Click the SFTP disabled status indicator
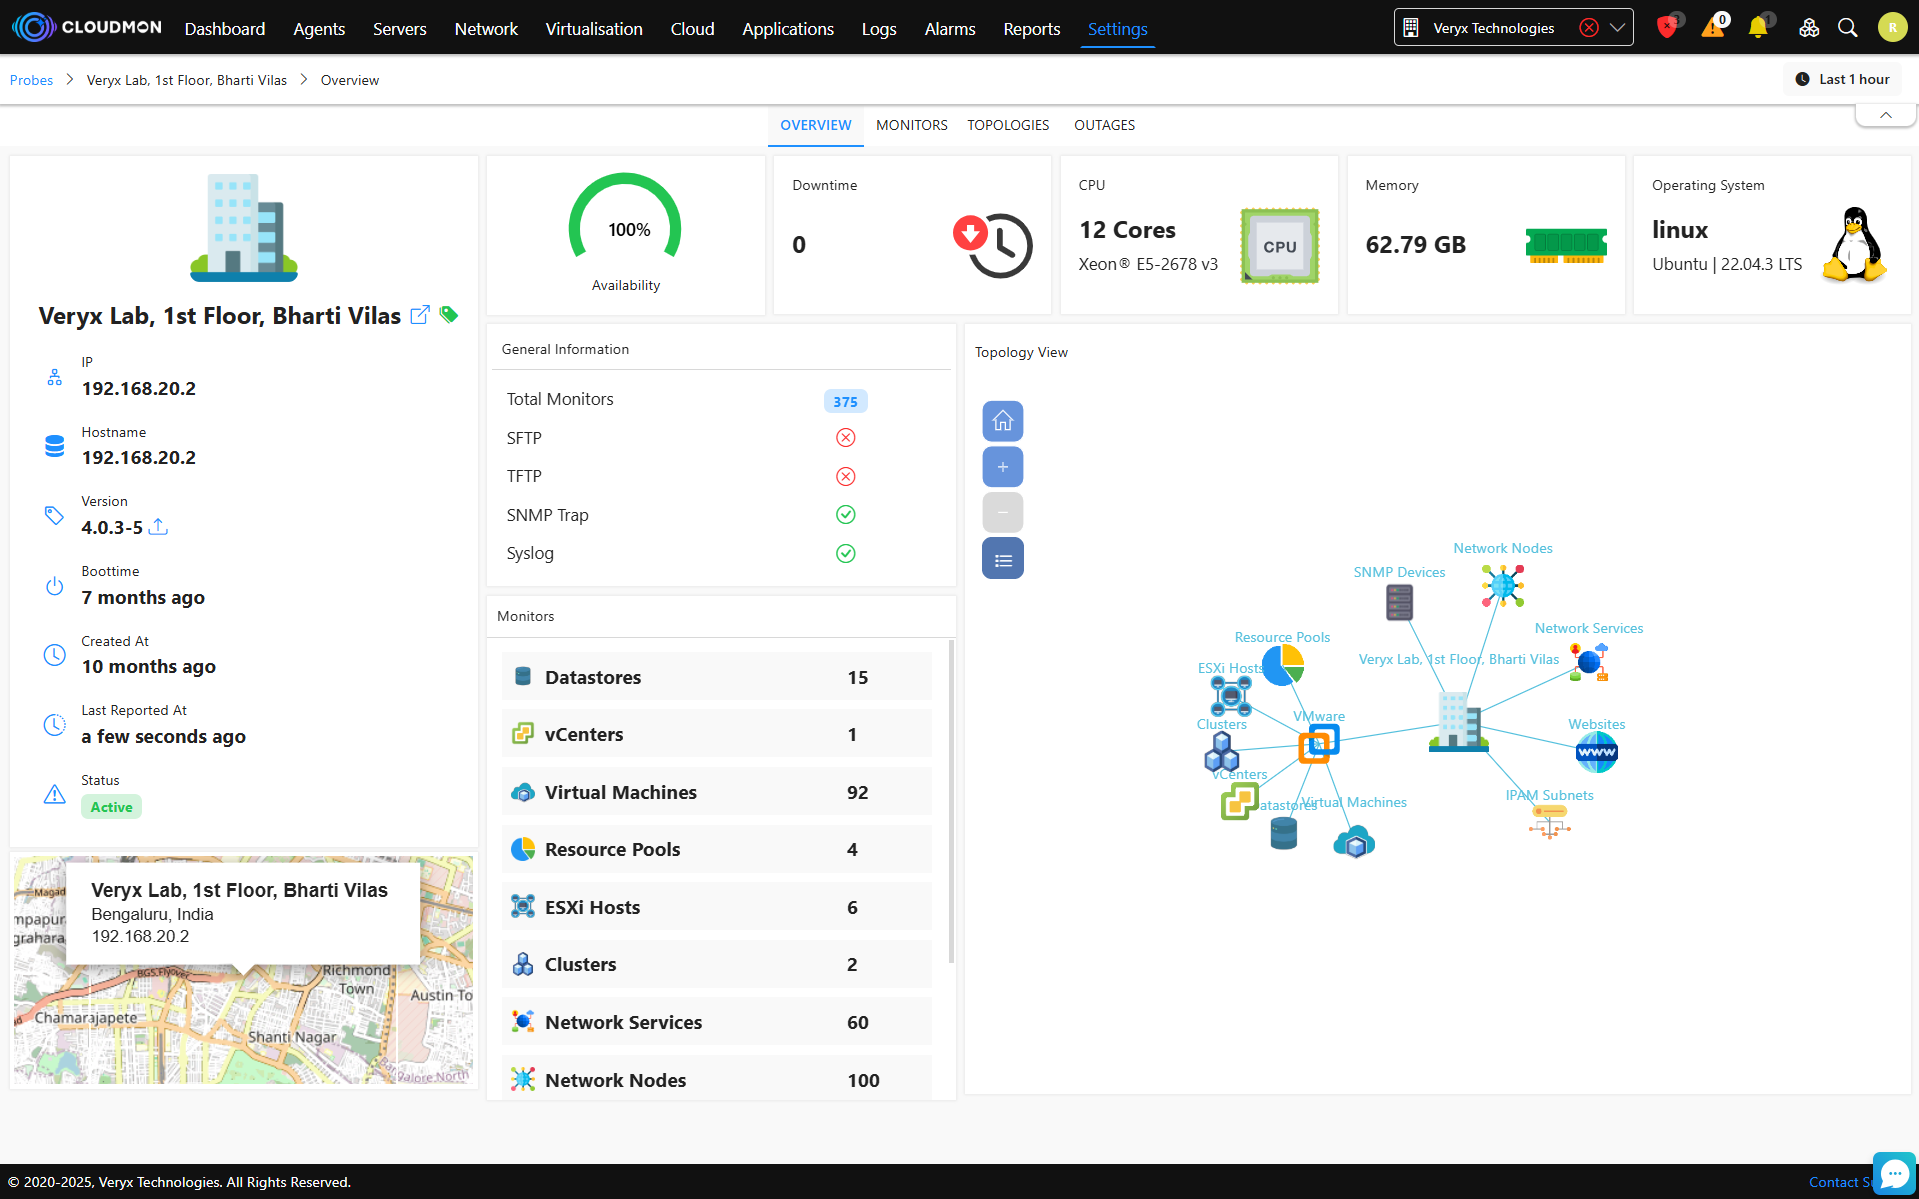Image resolution: width=1919 pixels, height=1199 pixels. click(845, 438)
